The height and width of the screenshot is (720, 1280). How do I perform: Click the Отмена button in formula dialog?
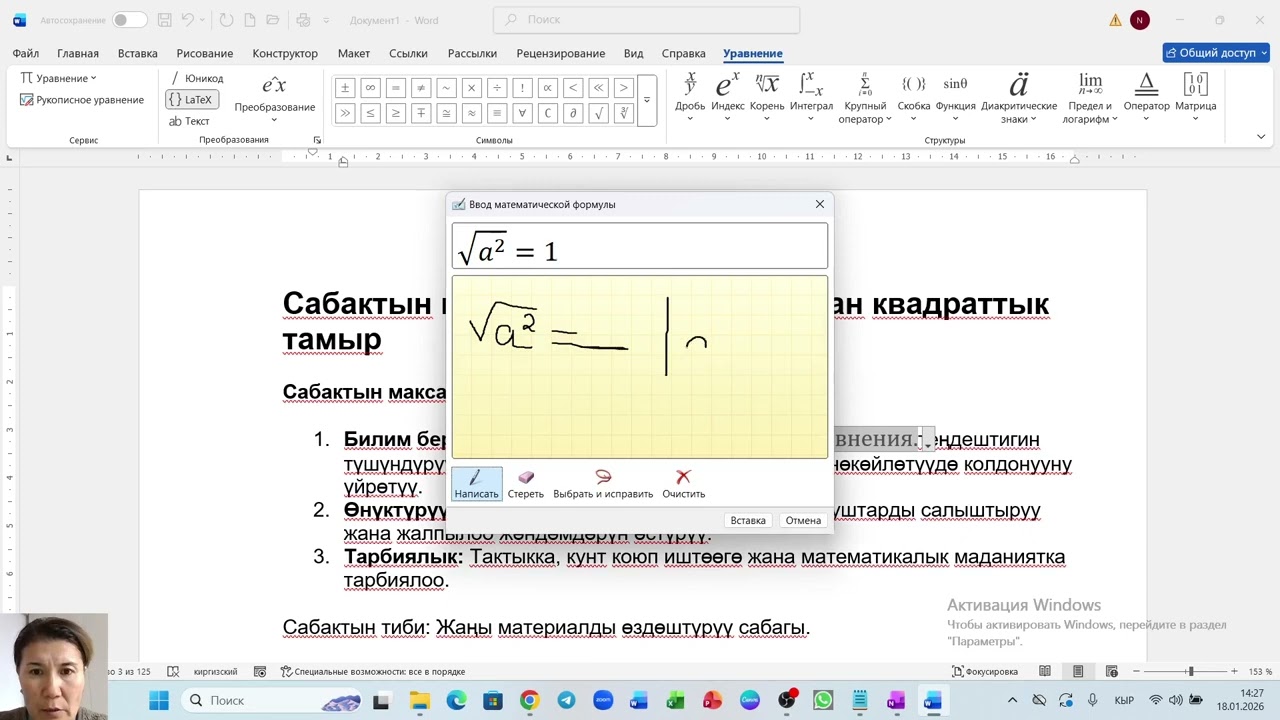[803, 520]
